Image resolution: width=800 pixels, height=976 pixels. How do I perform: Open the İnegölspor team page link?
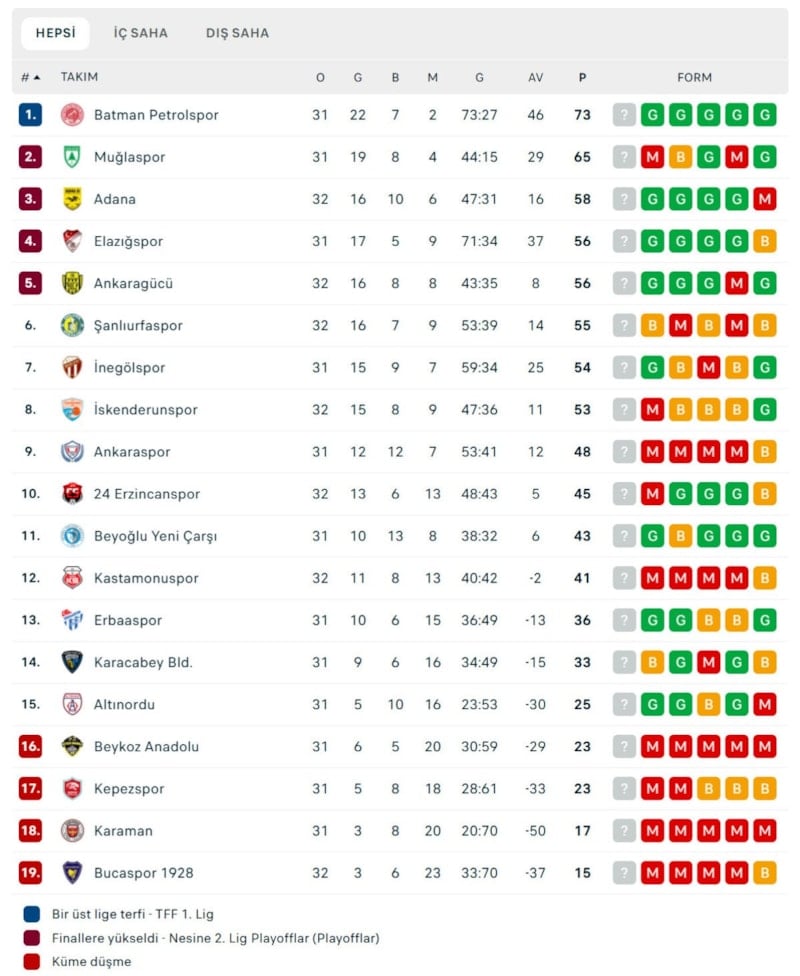(129, 367)
